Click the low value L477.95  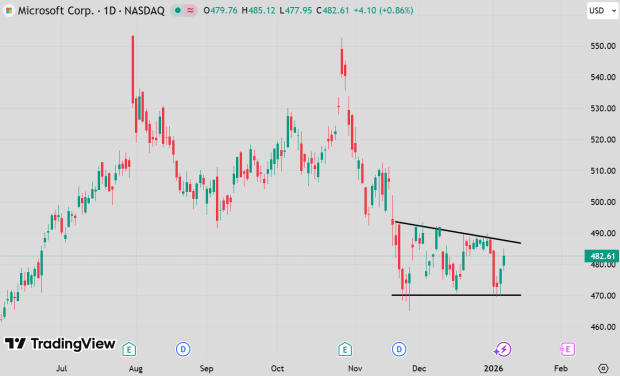[x=295, y=11]
